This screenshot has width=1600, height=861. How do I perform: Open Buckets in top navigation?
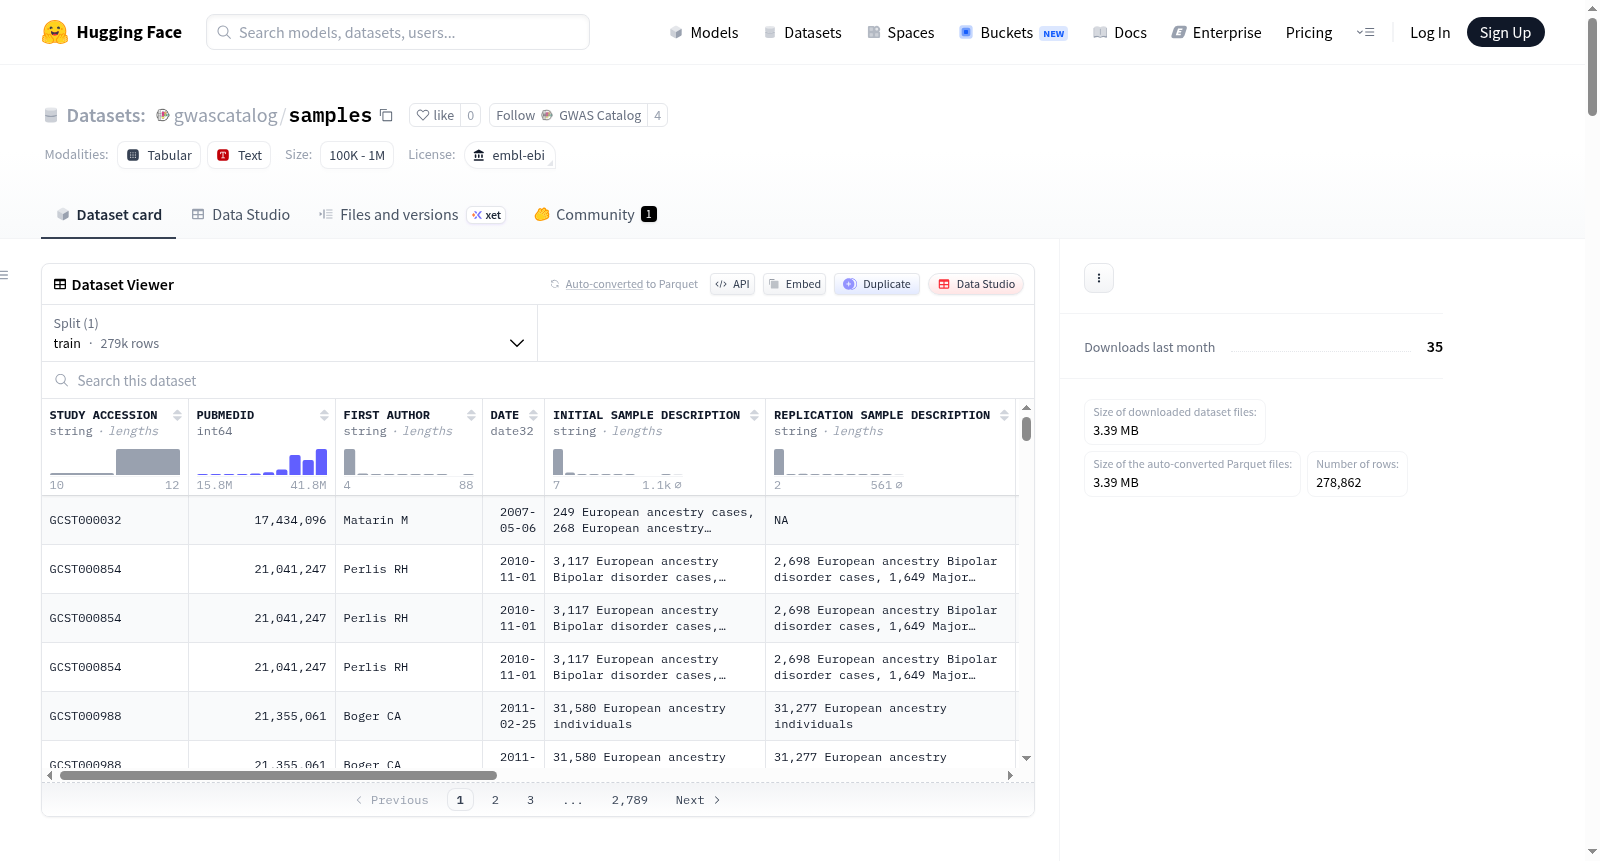tap(1013, 33)
